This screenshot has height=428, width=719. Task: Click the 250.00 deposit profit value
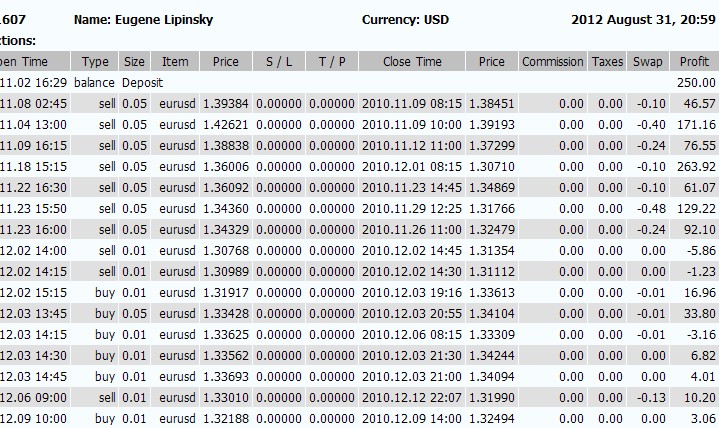point(696,83)
